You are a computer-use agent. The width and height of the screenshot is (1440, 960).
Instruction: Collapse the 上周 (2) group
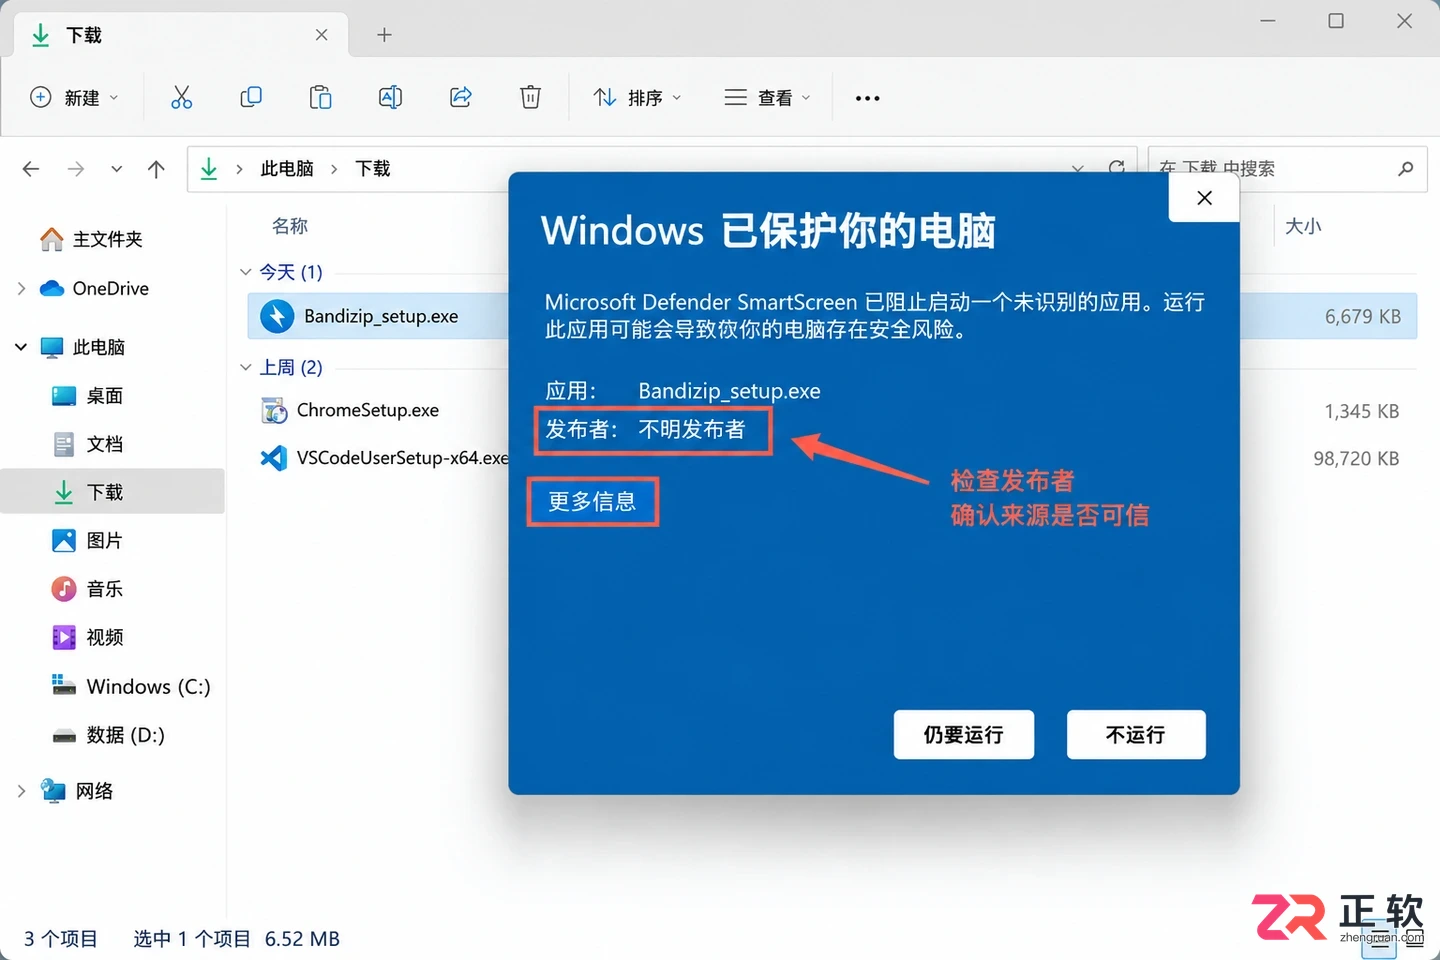(x=246, y=367)
